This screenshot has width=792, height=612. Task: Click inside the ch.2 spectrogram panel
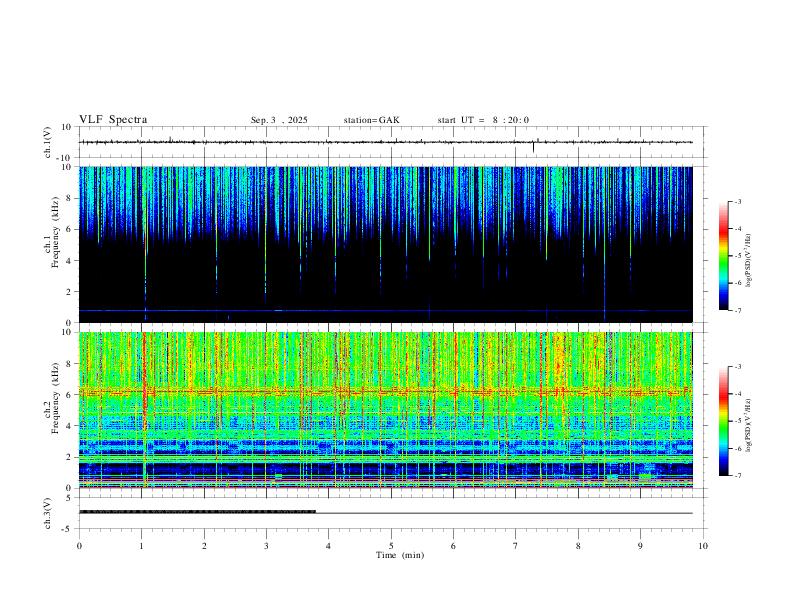tap(386, 410)
